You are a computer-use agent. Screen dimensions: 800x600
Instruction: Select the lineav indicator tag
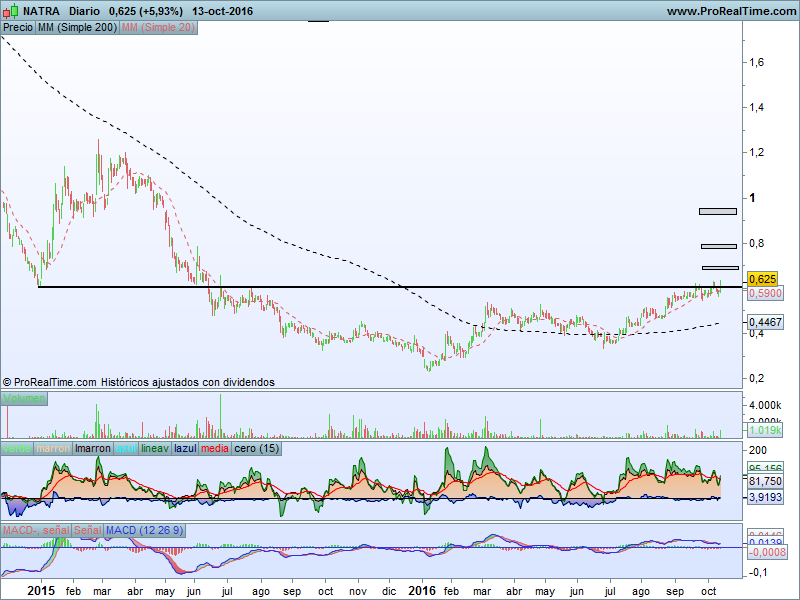(155, 449)
